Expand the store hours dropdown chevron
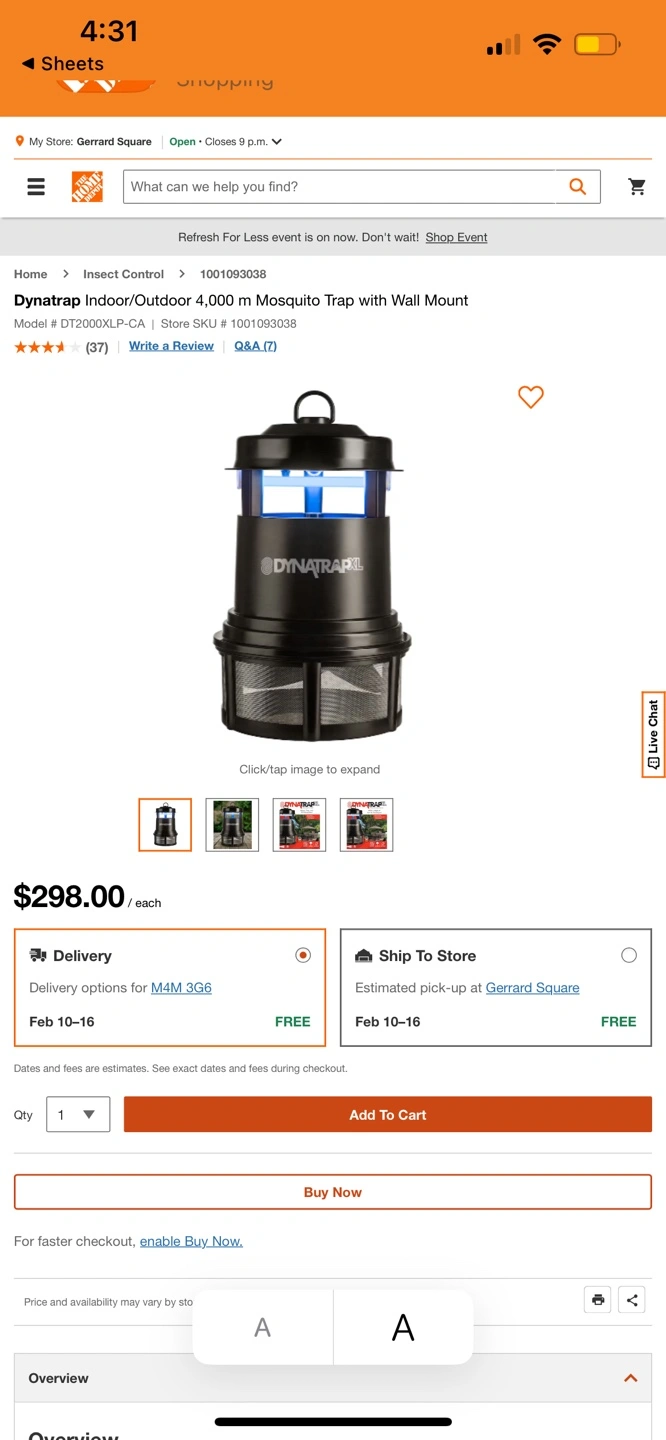Image resolution: width=666 pixels, height=1440 pixels. (277, 142)
